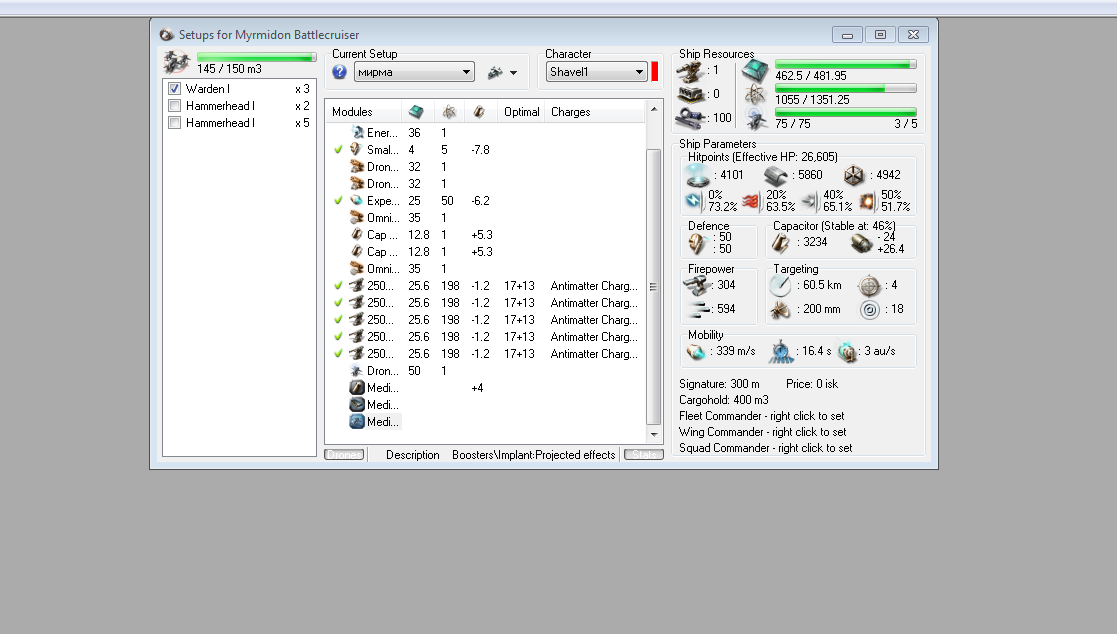Toggle the green checkmark on Expe... module

coord(338,201)
